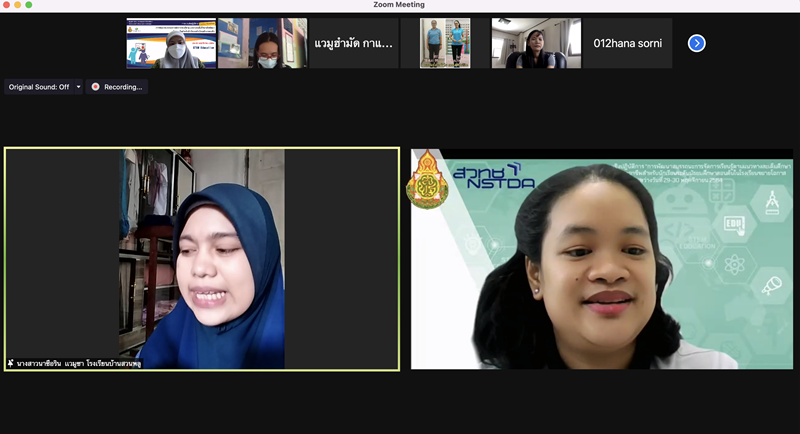Click the Zoom Meeting window title
Screen dimensions: 800x434
coord(400,6)
